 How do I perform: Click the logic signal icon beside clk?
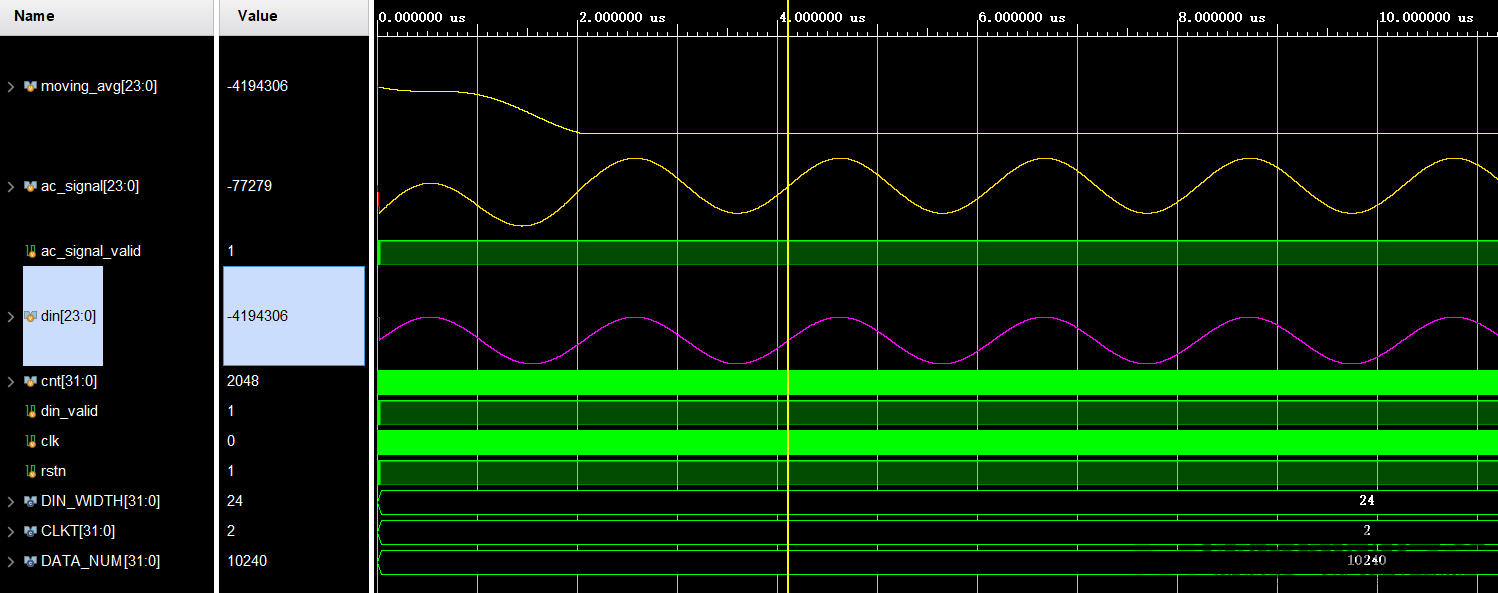point(29,441)
